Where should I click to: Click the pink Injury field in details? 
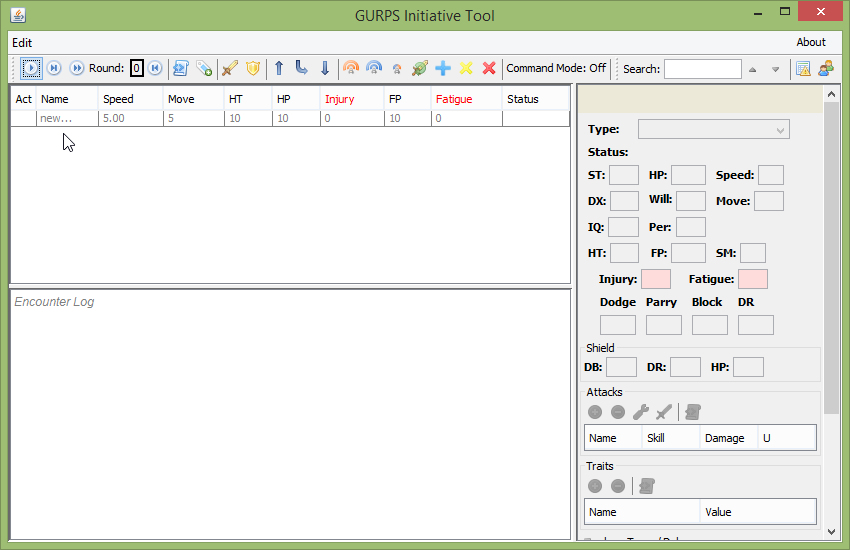[656, 279]
